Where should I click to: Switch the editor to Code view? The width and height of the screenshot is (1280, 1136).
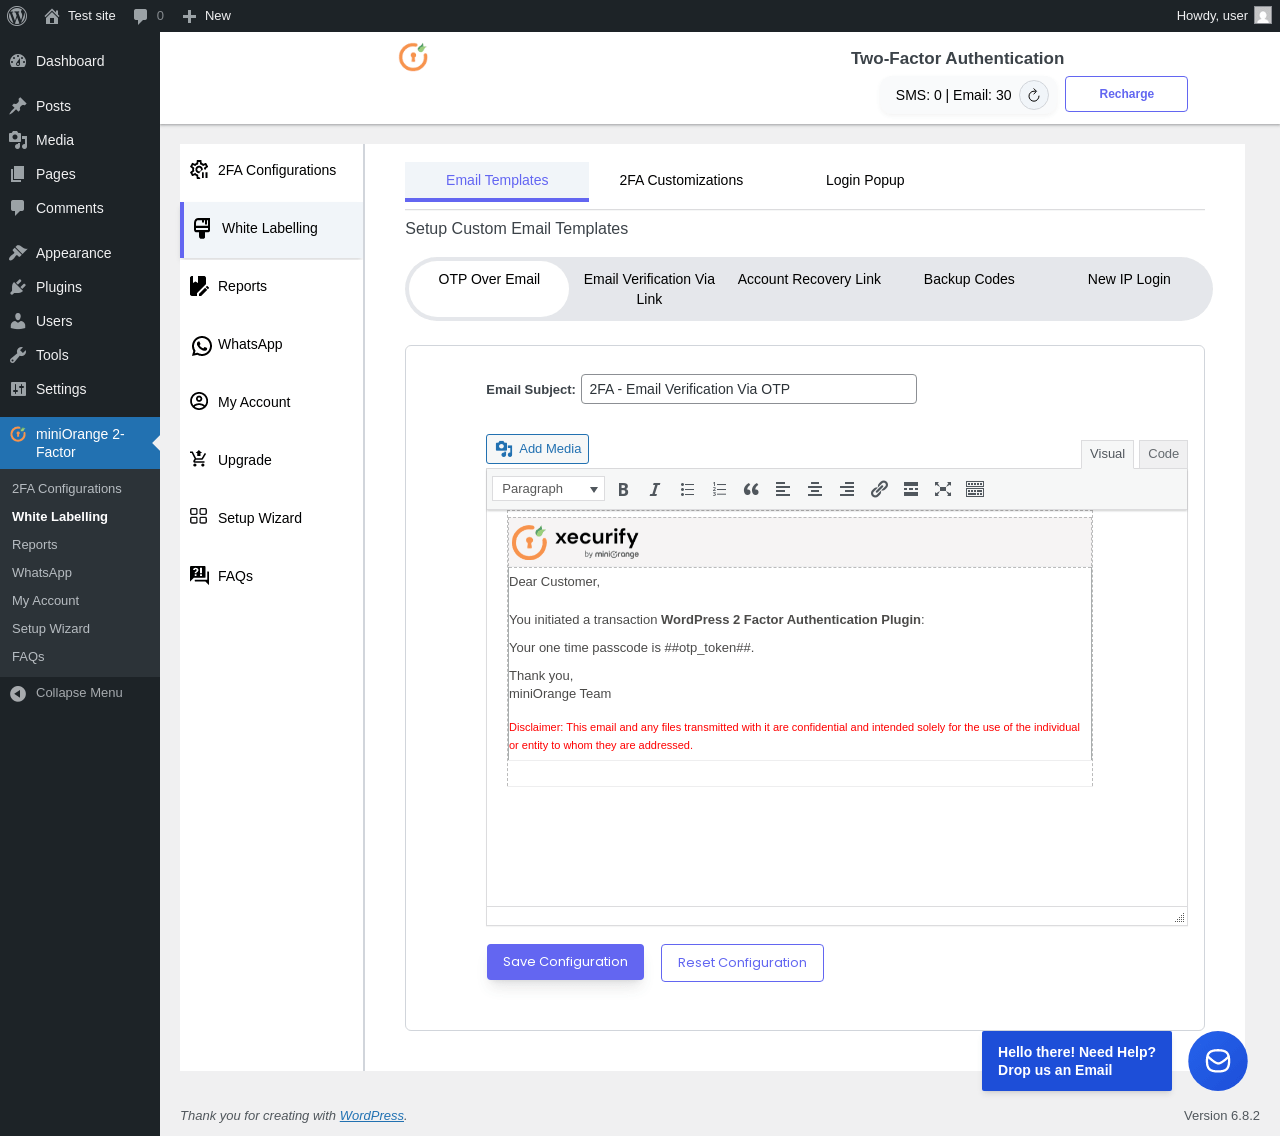1163,454
